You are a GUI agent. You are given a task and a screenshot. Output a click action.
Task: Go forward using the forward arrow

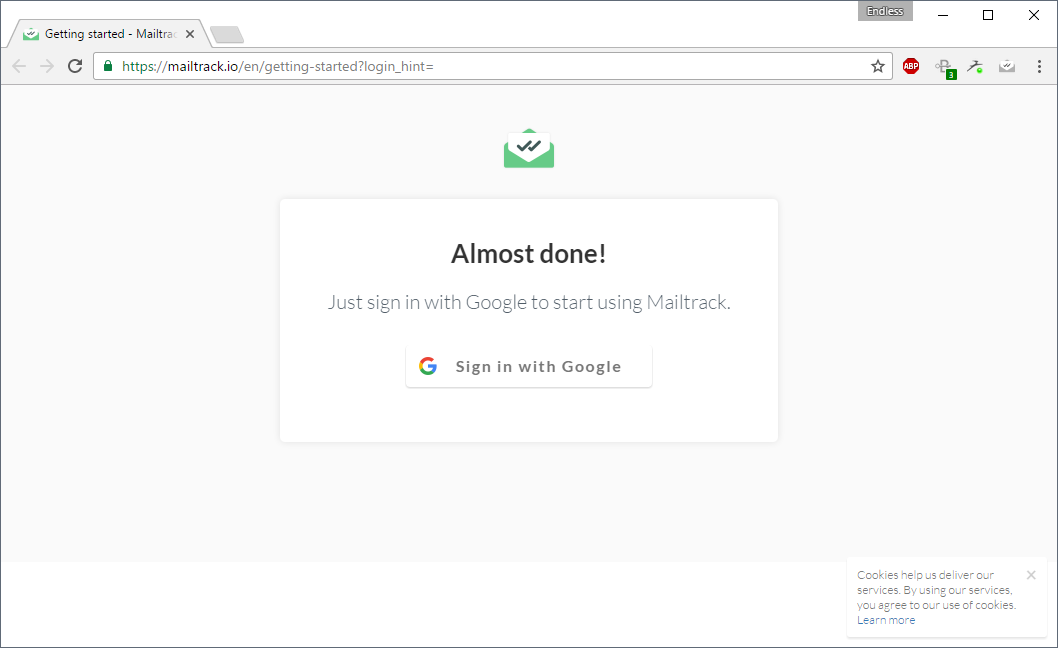47,66
